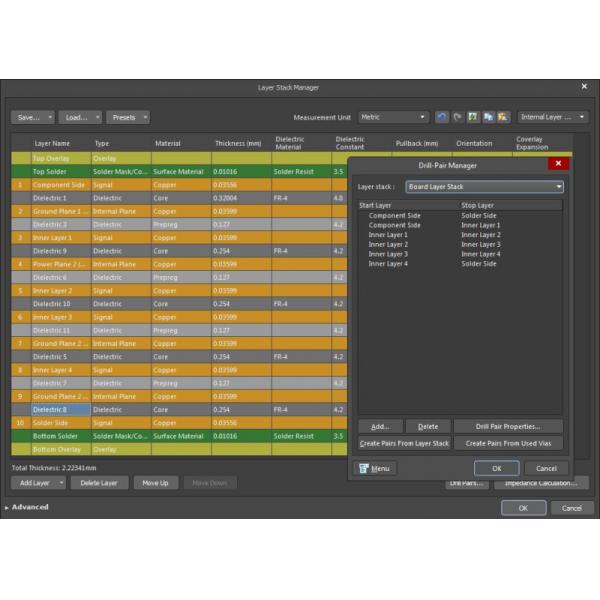Click Create Pairs From Layer Stack
The image size is (600, 600).
pyautogui.click(x=404, y=443)
